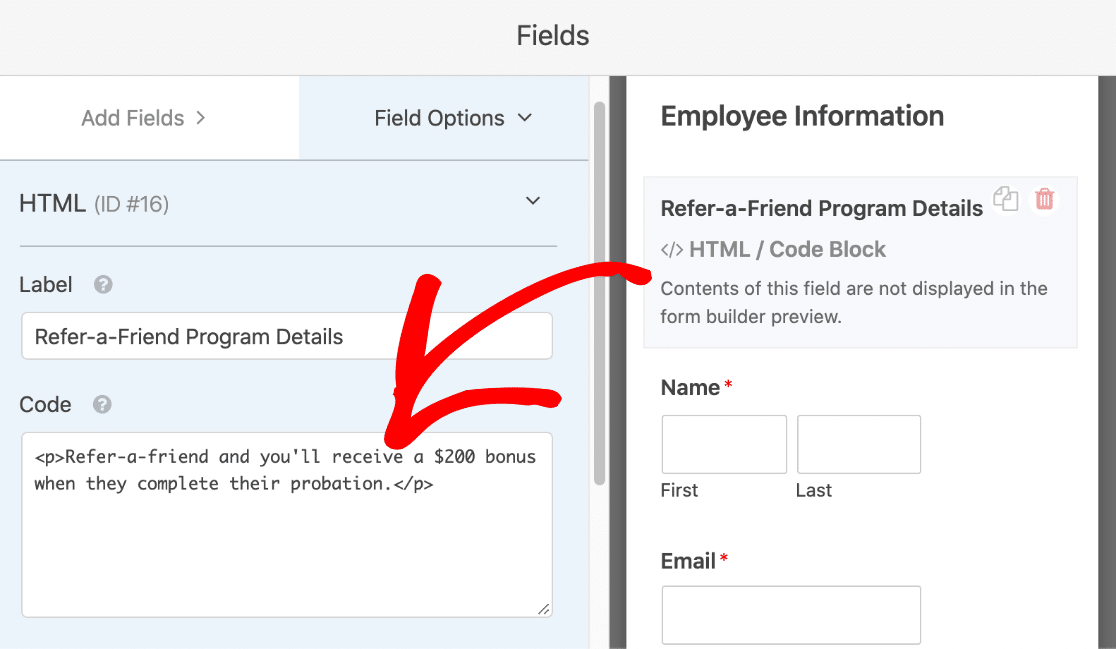Click the Add Fields right-arrow chevron
1116x649 pixels.
pos(201,117)
